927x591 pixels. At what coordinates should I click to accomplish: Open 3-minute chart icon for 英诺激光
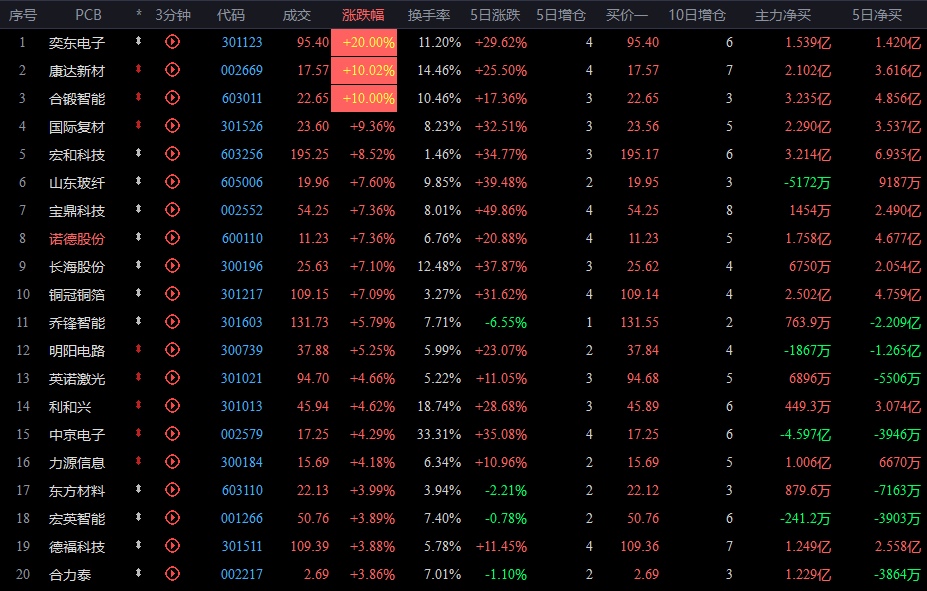pos(172,378)
